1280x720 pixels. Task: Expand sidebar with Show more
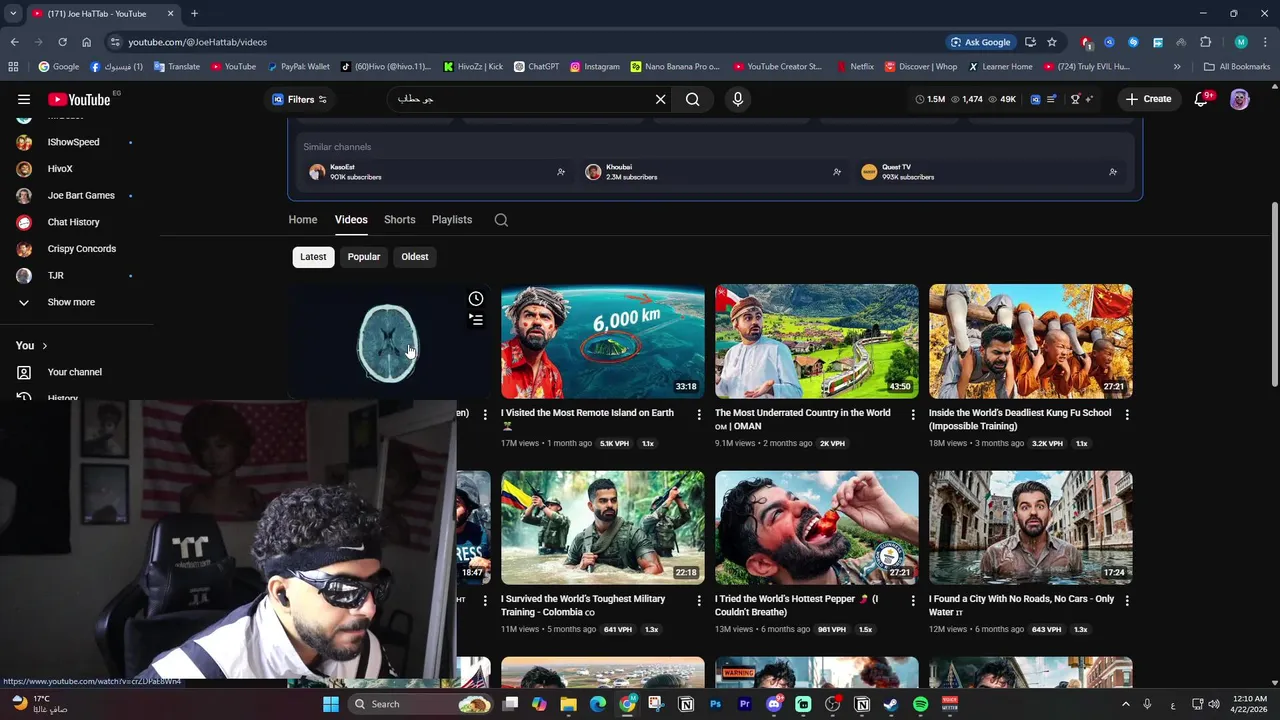[x=70, y=302]
